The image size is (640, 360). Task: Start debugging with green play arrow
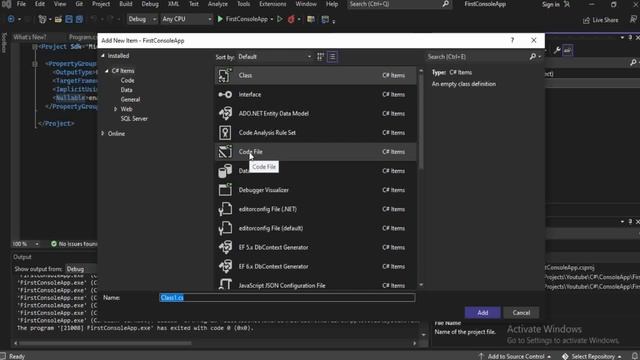click(220, 19)
